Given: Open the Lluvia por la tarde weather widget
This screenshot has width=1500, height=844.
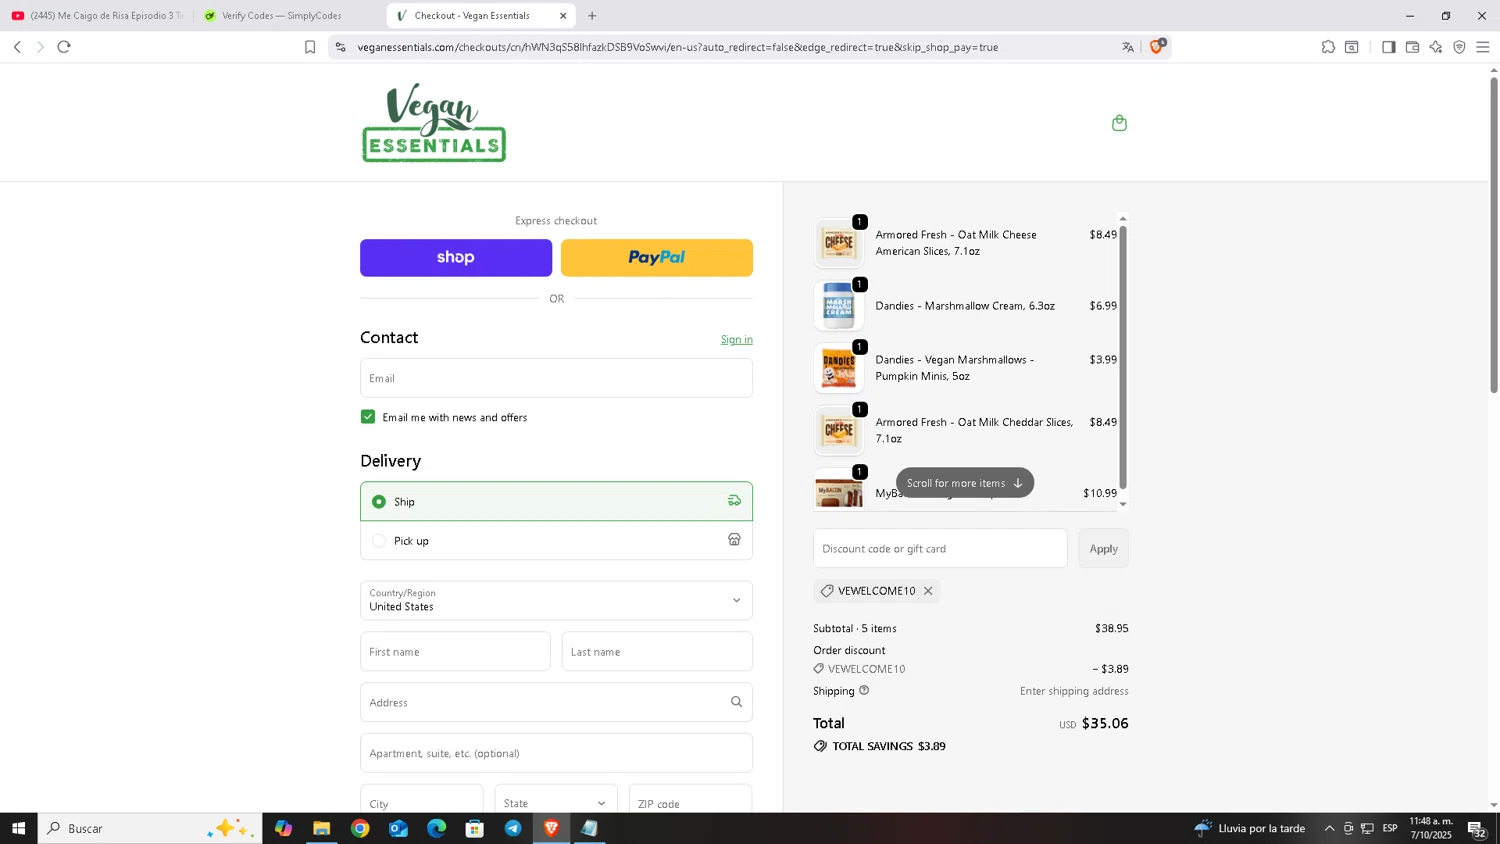Looking at the screenshot, I should (1249, 828).
